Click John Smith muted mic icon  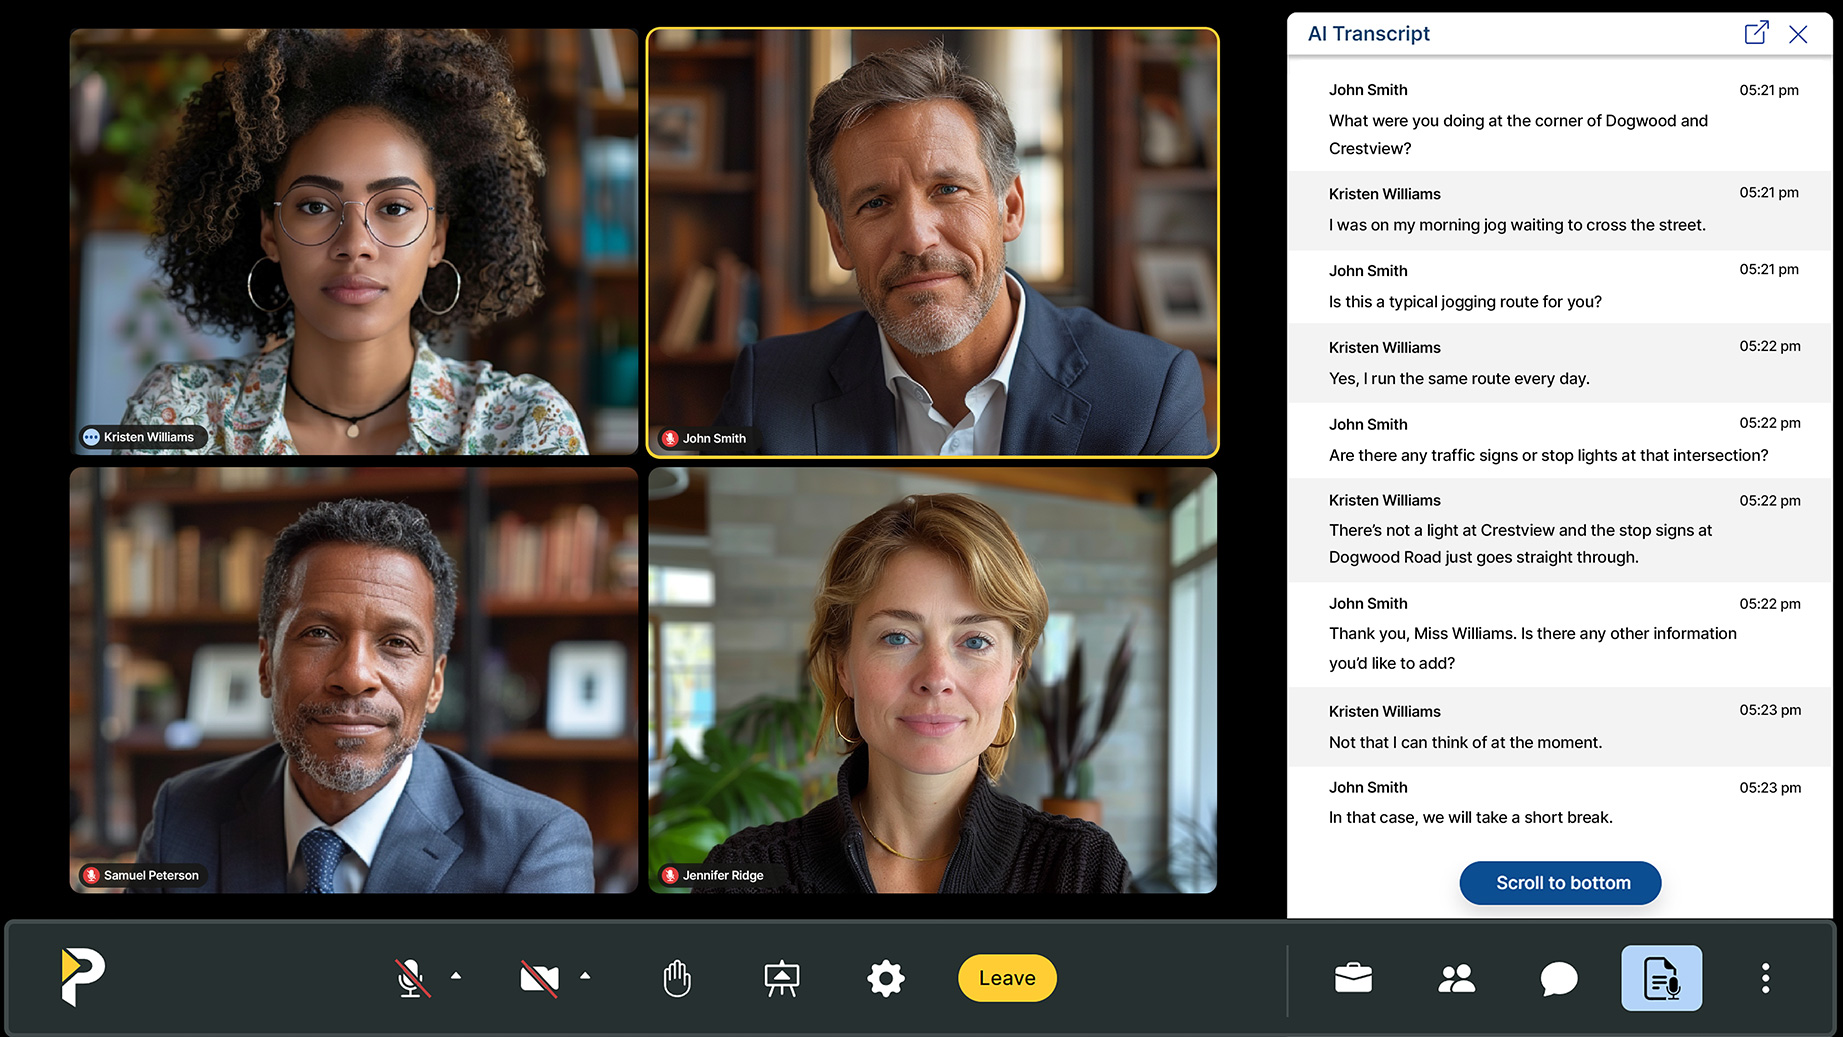click(670, 438)
